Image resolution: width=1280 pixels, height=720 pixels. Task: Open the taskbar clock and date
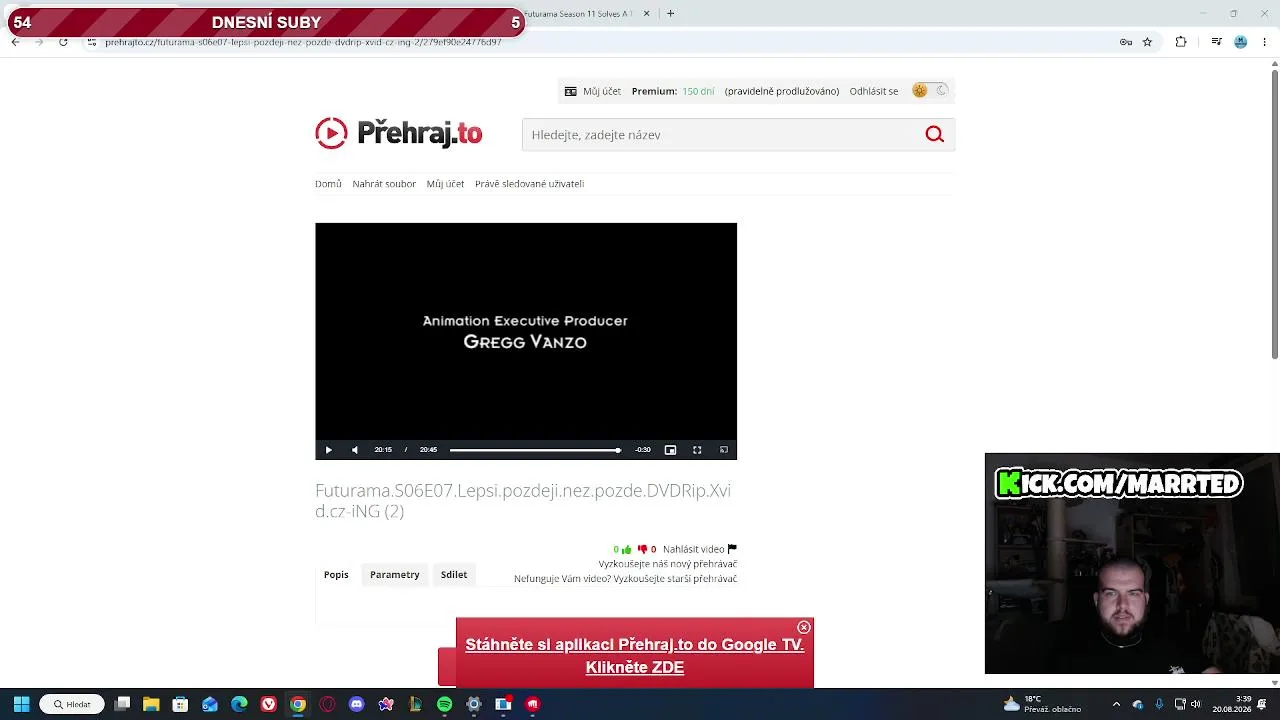[1232, 704]
